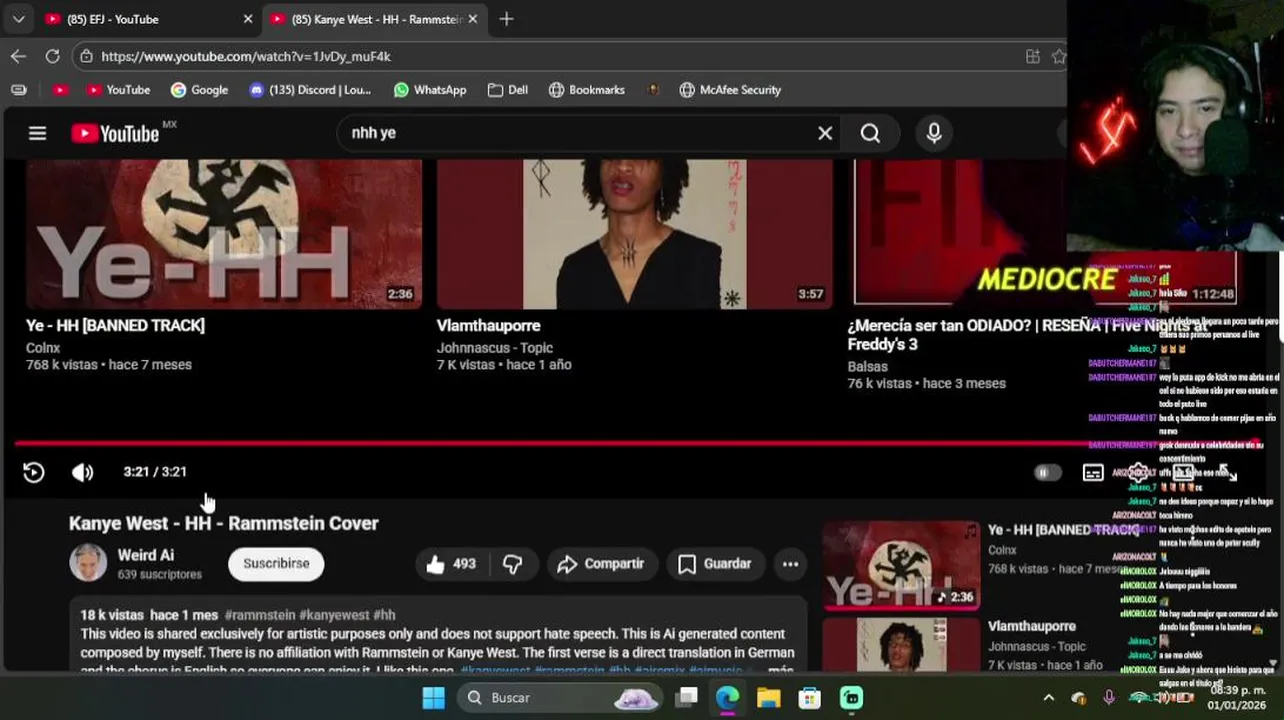The image size is (1284, 720).
Task: Open the Ye - HH suggested video thumbnail
Action: point(224,233)
